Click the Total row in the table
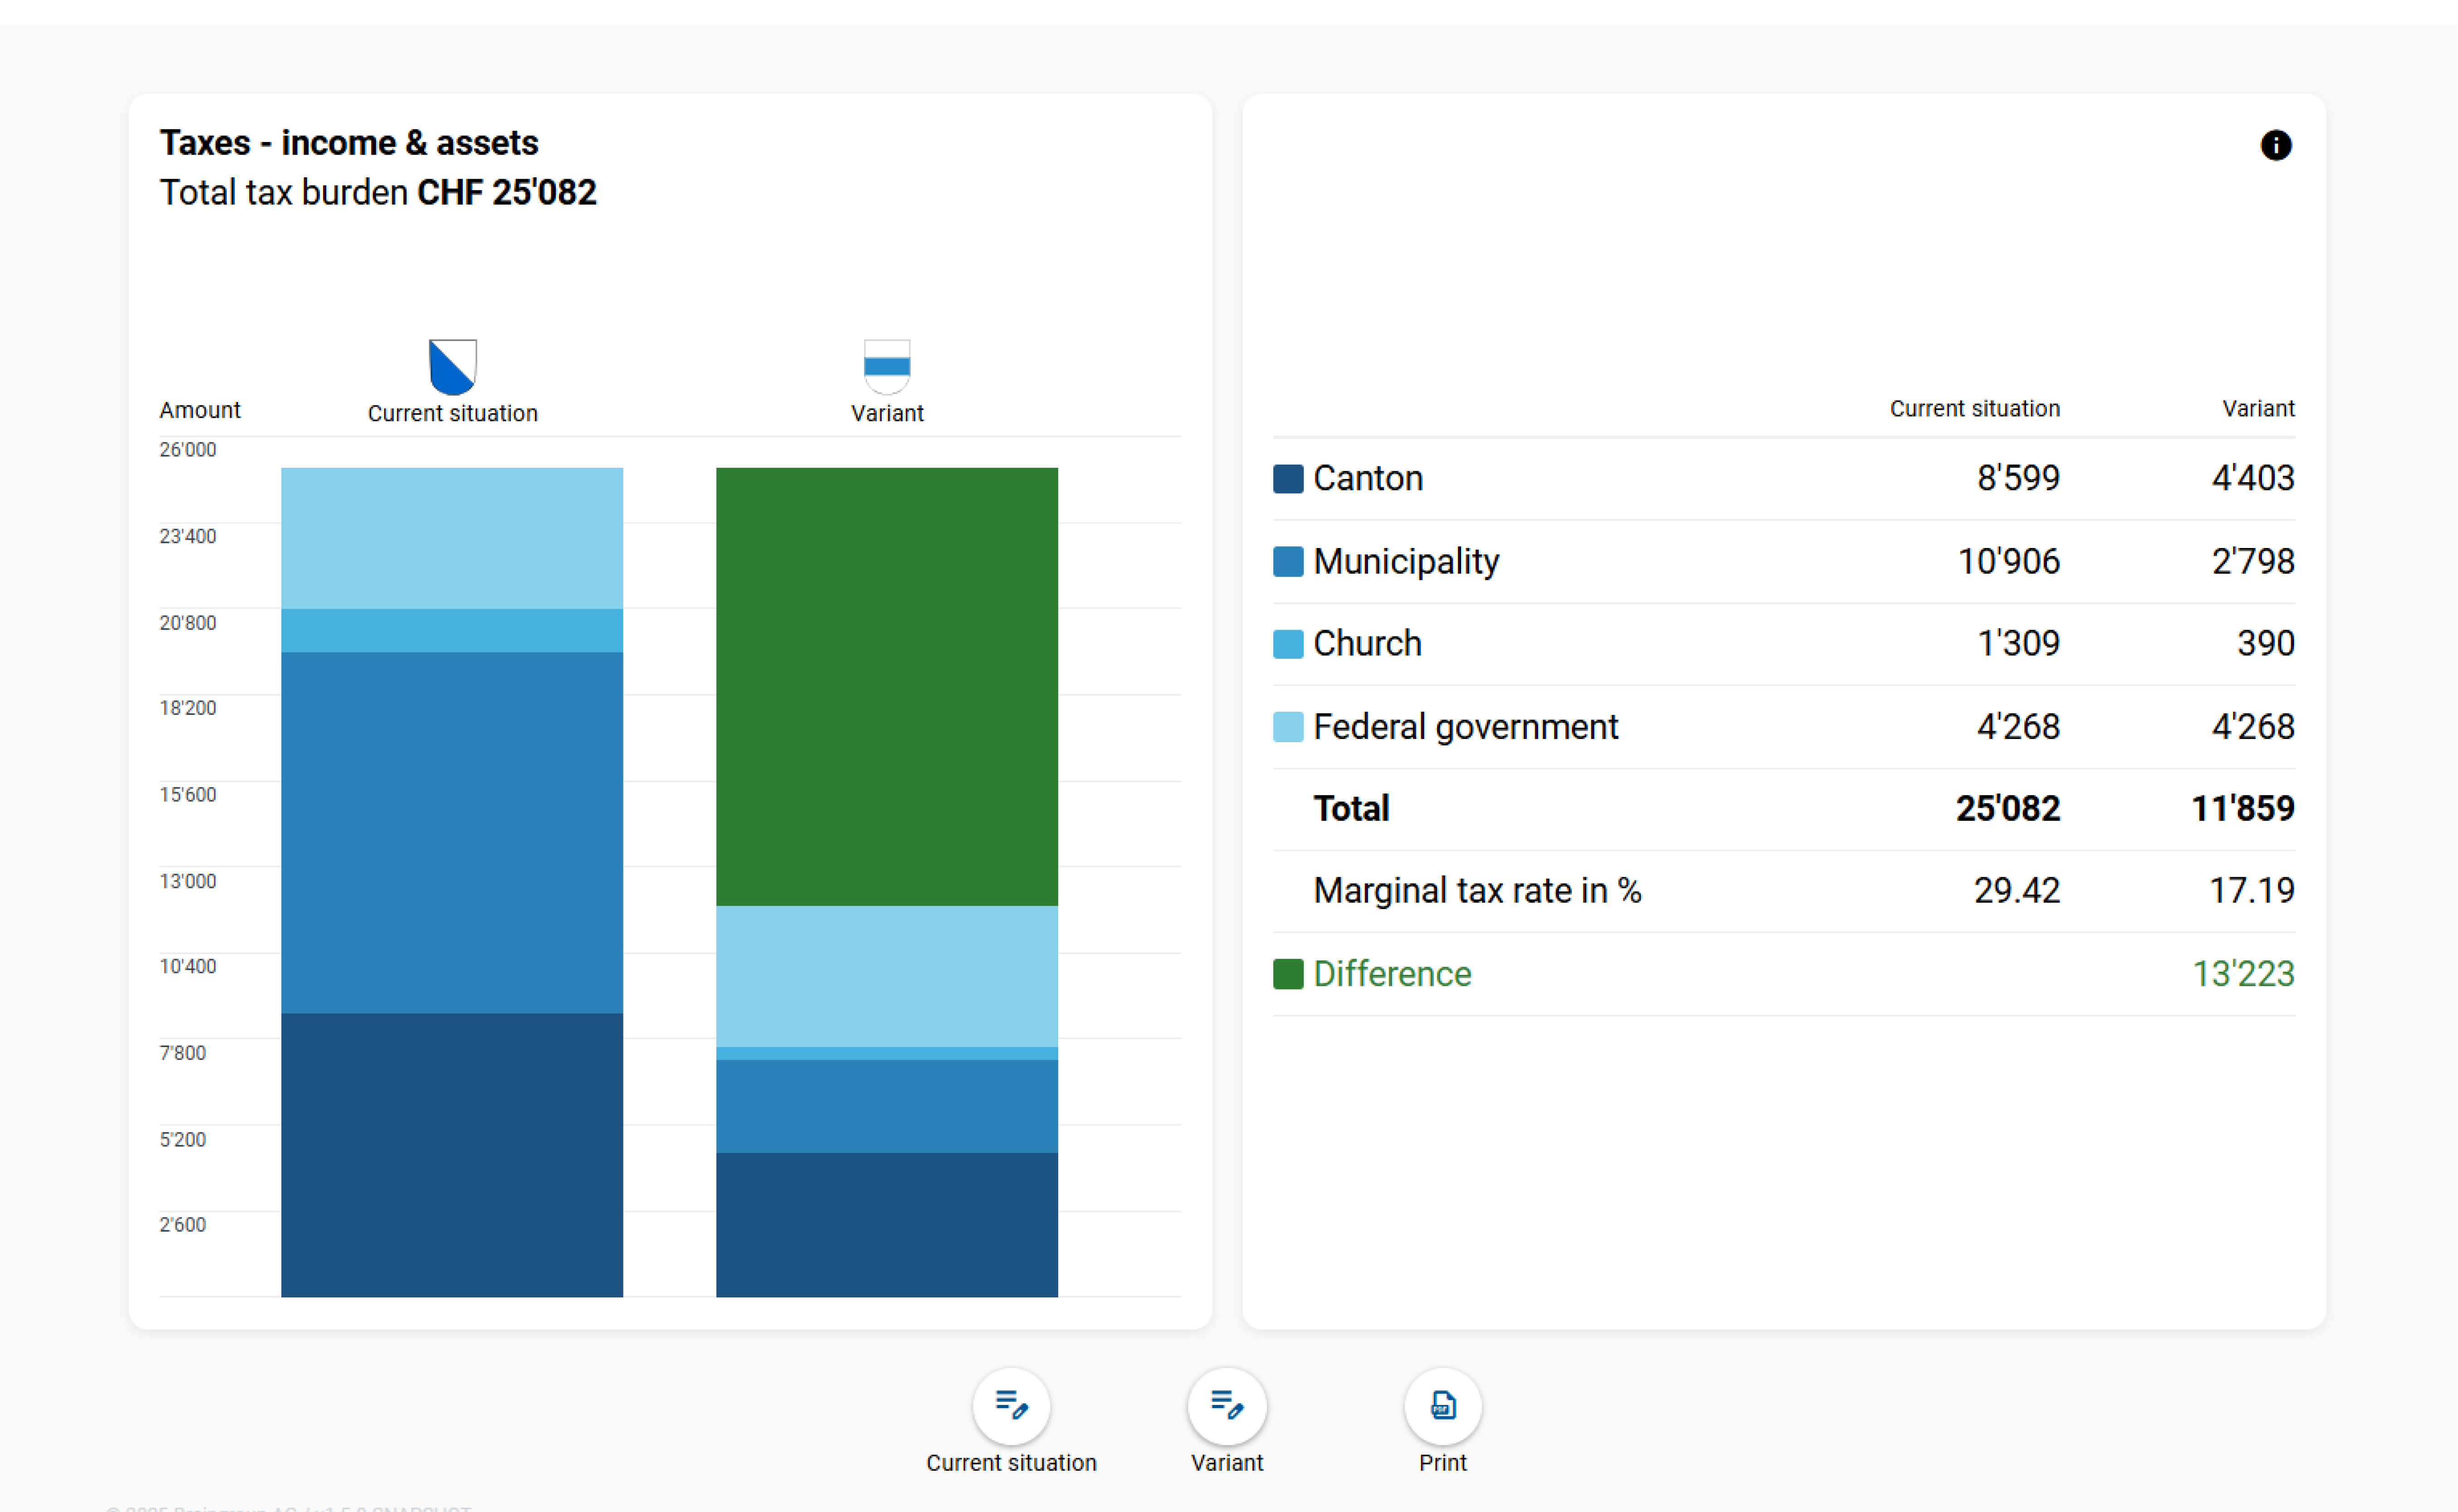This screenshot has height=1512, width=2458. [1350, 809]
